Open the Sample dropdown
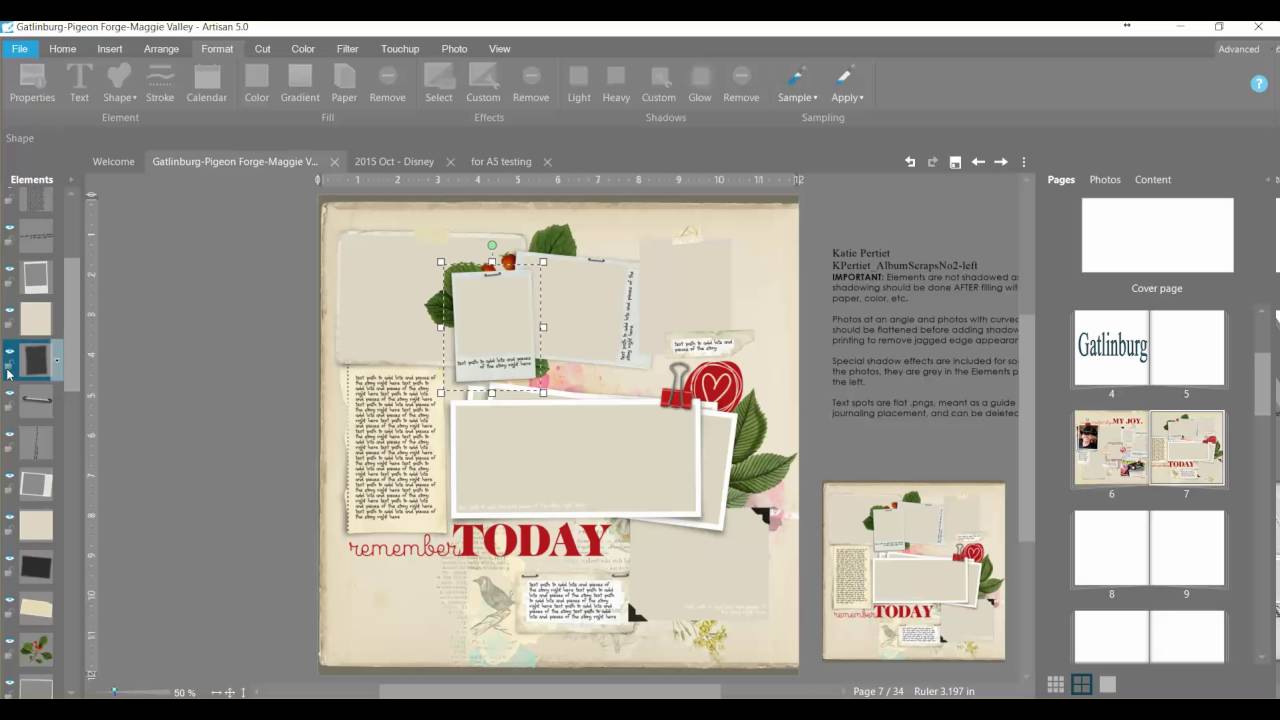Viewport: 1280px width, 720px height. point(798,83)
